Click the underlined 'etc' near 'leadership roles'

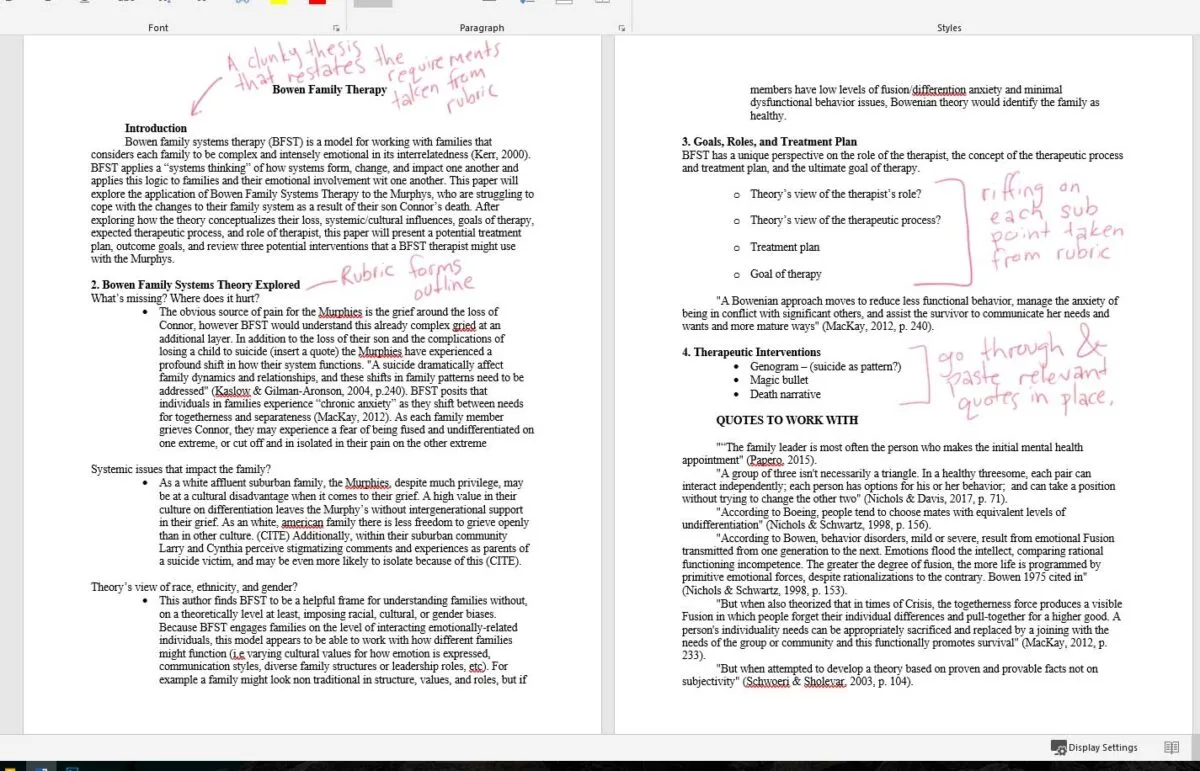(477, 666)
